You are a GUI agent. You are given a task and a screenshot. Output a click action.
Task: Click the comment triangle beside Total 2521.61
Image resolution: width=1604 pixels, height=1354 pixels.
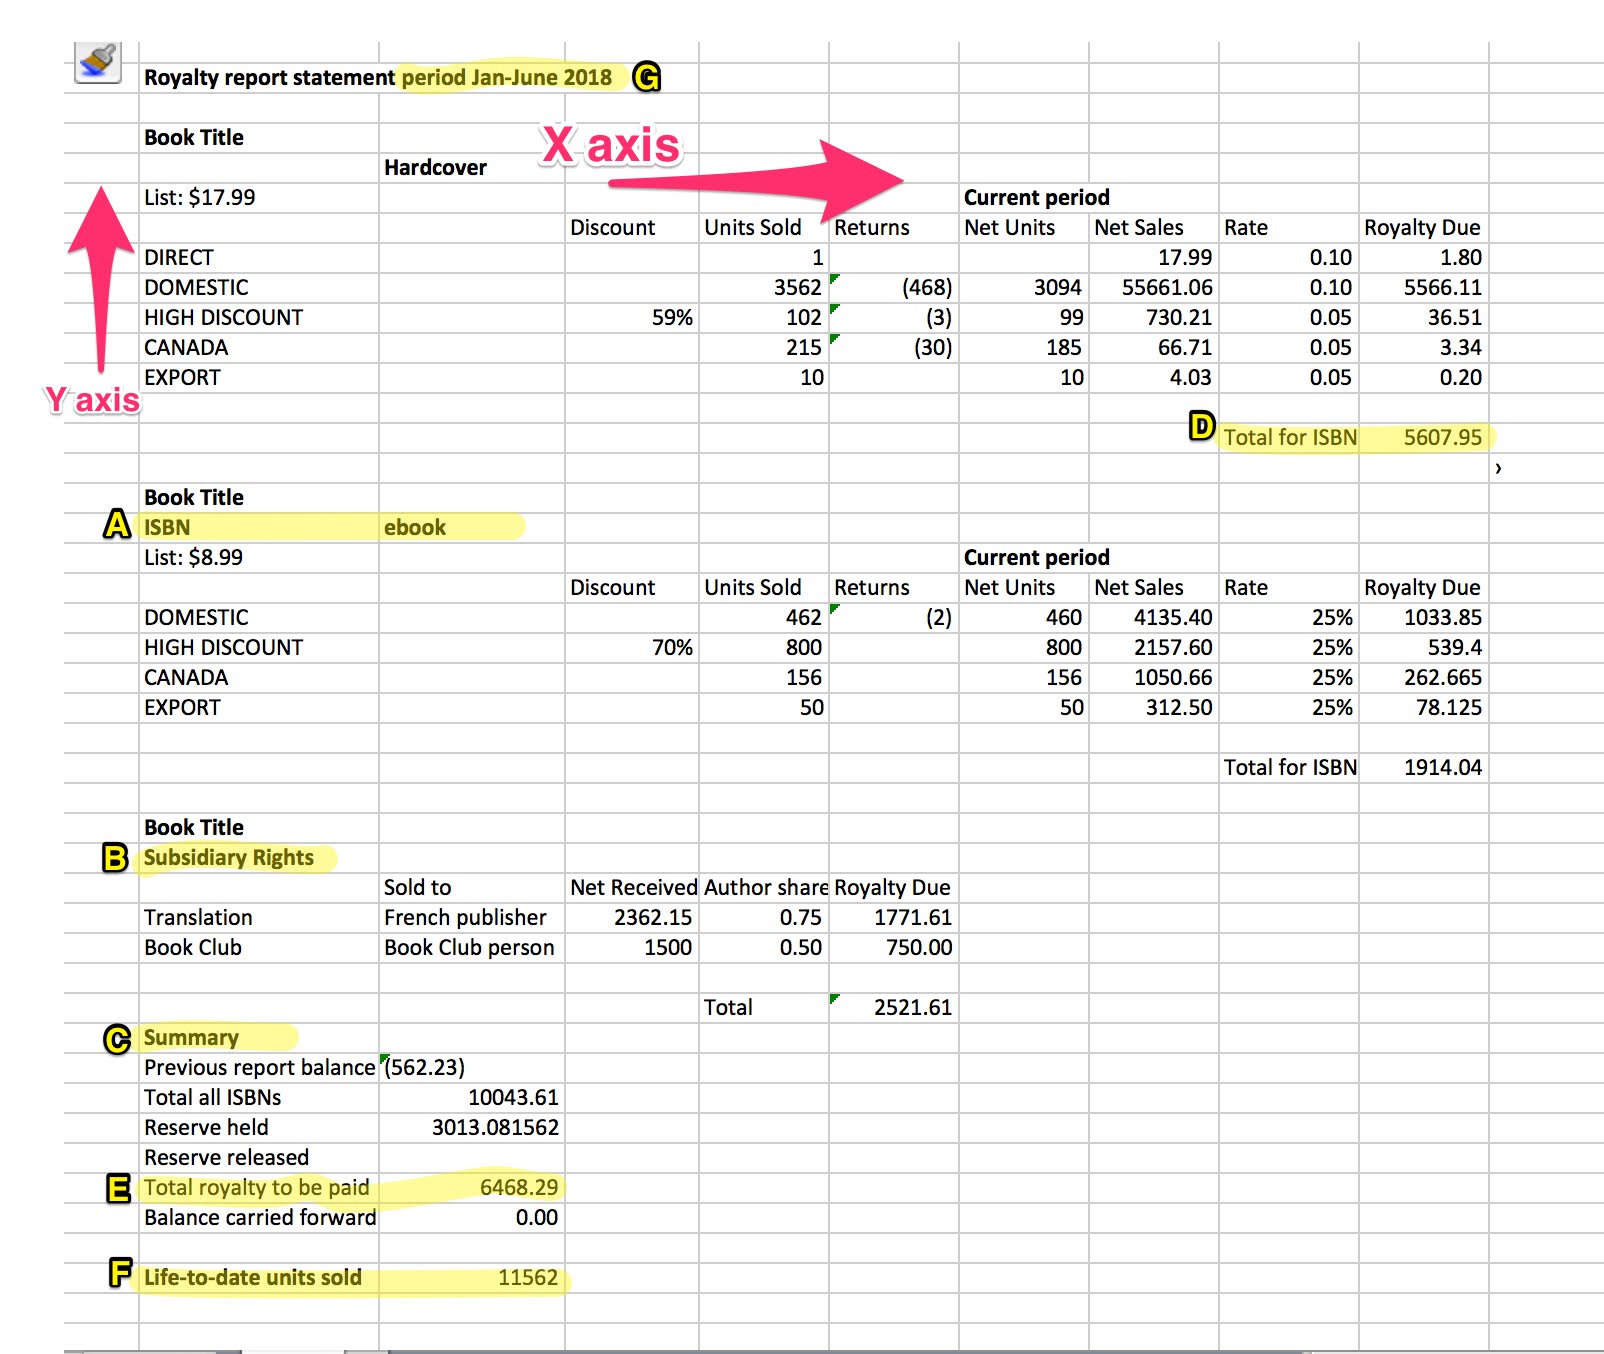pyautogui.click(x=836, y=1000)
